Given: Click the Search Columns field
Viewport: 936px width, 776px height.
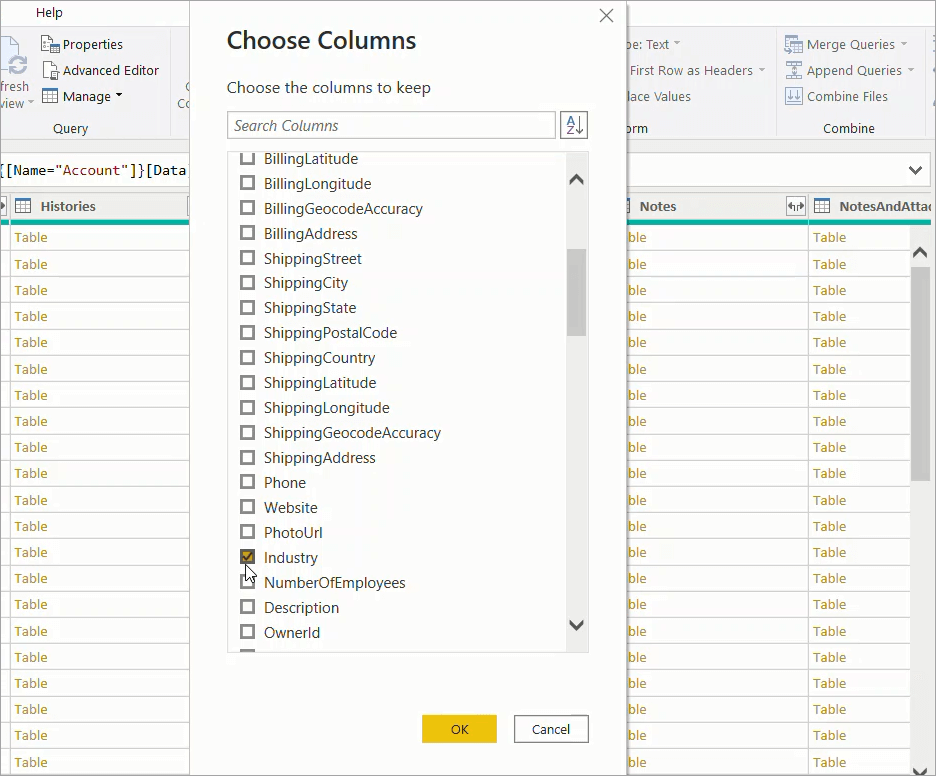Looking at the screenshot, I should tap(390, 124).
